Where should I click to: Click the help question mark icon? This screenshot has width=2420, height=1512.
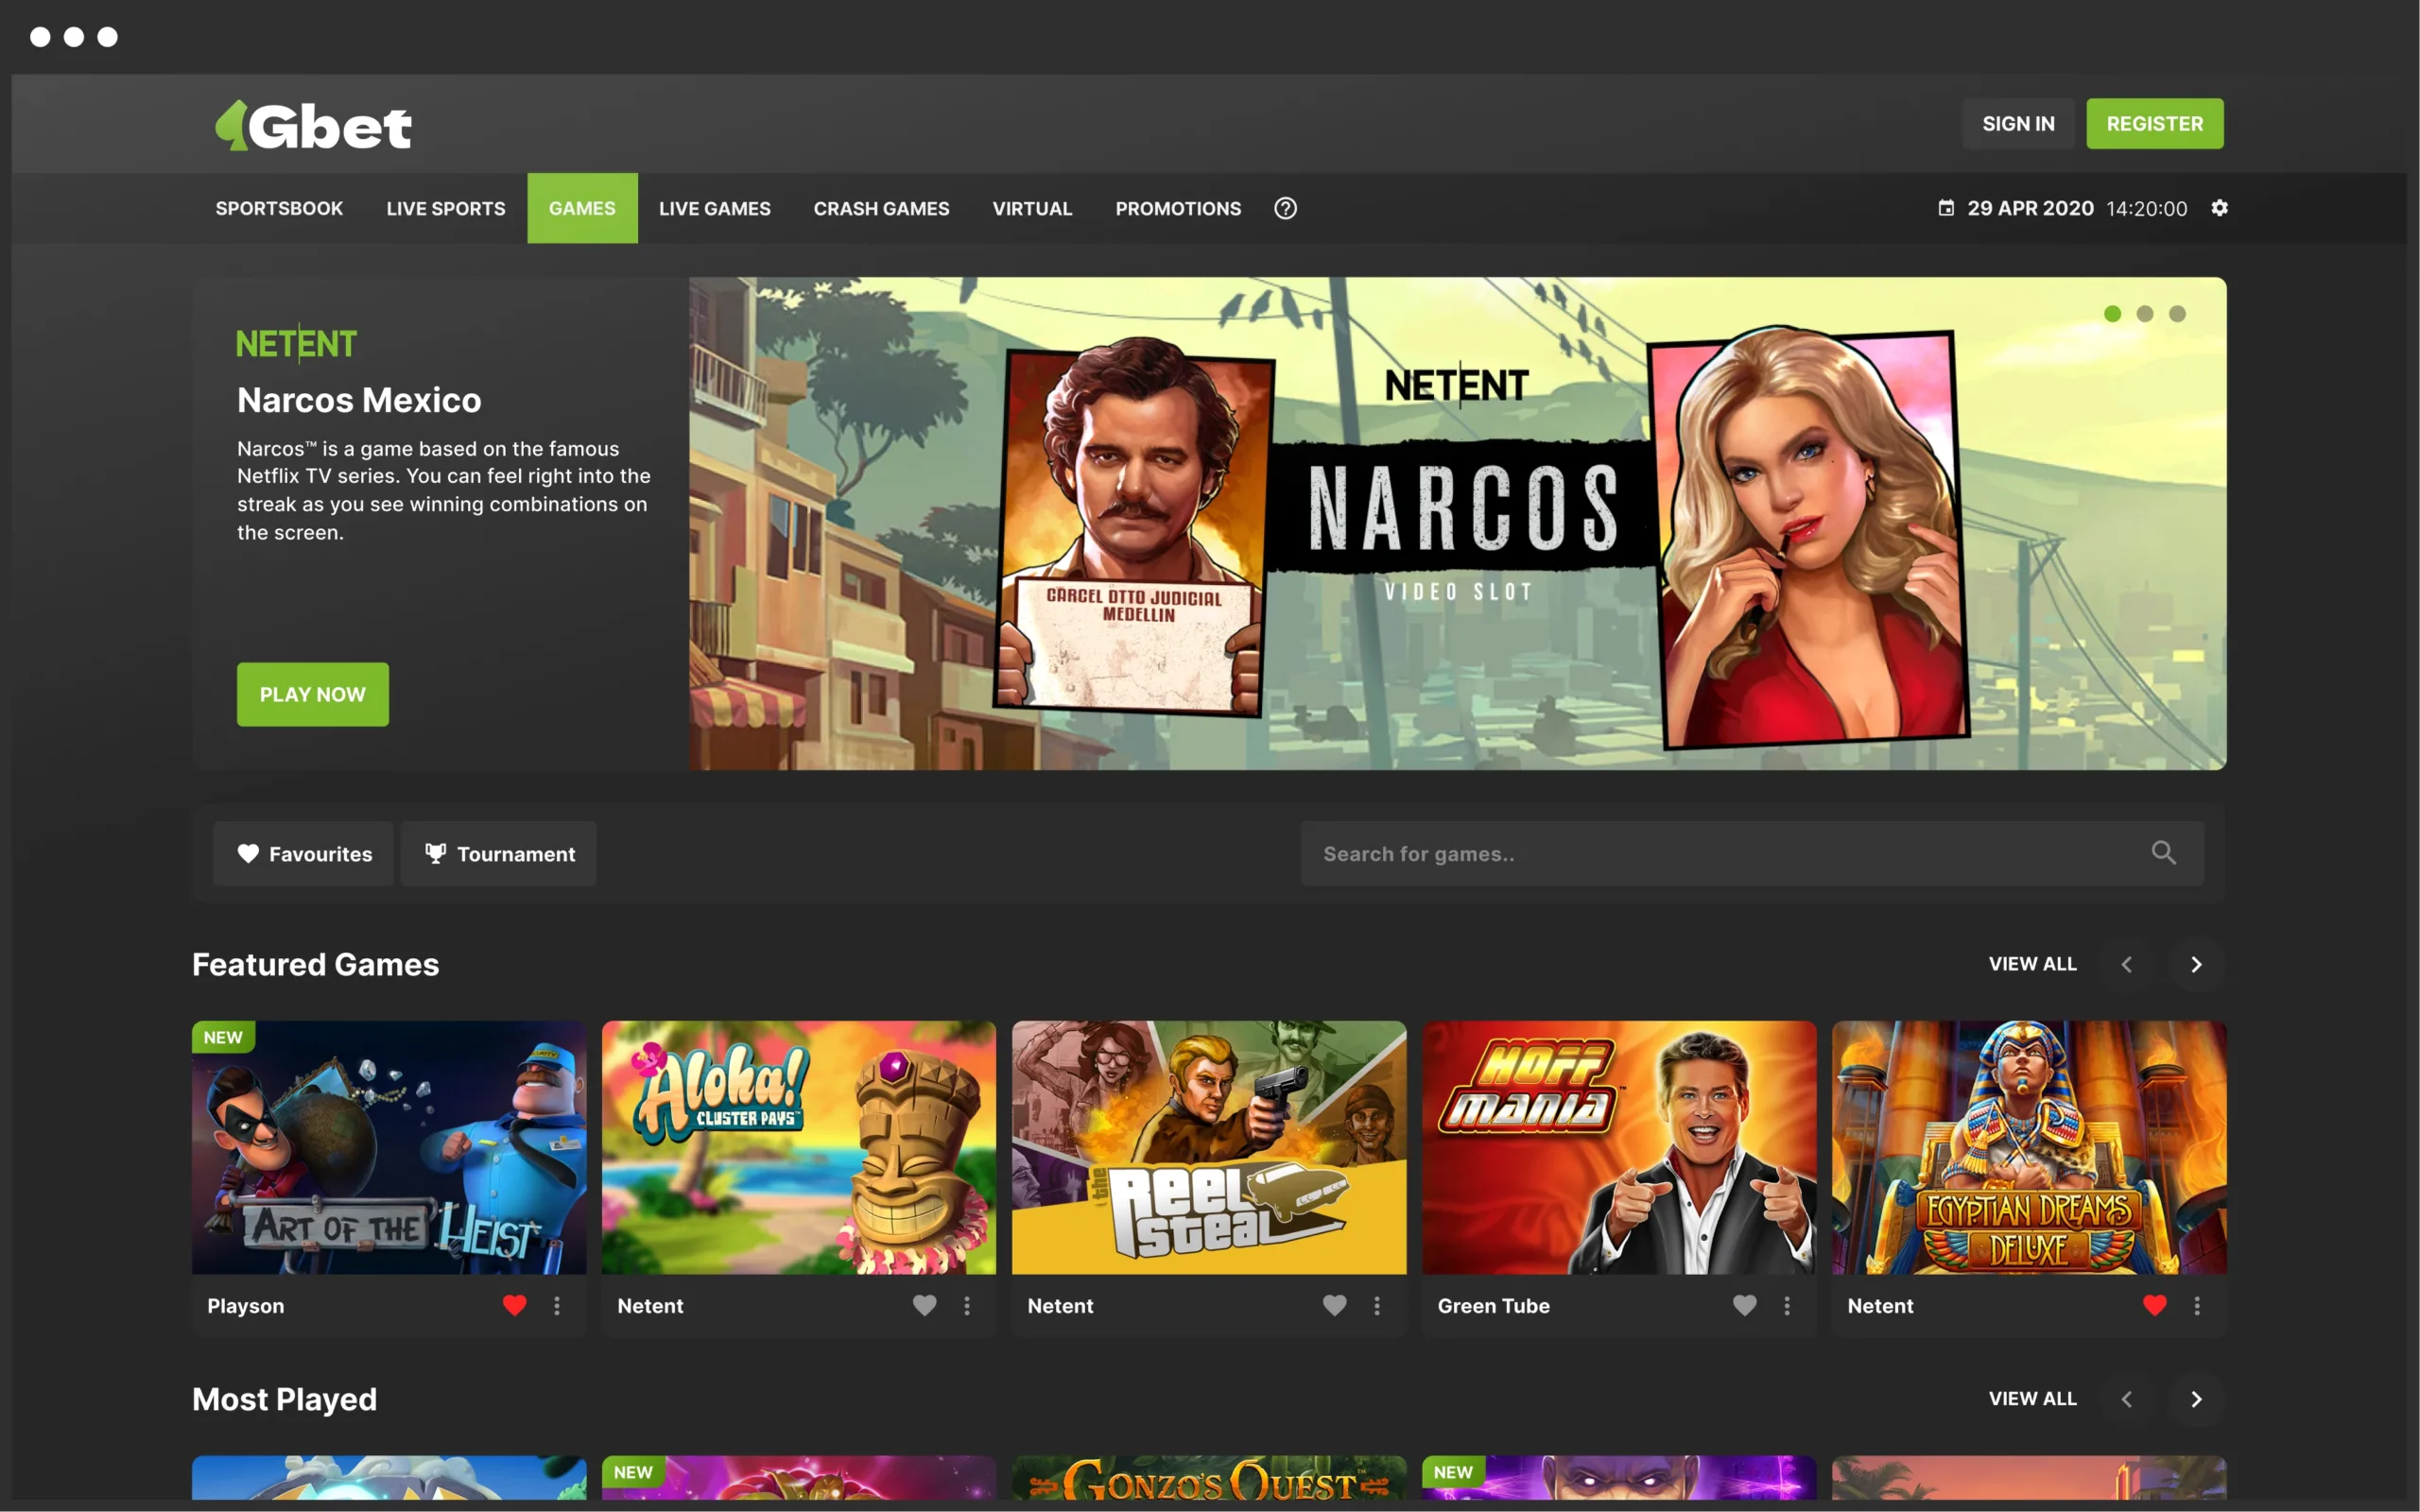pos(1285,208)
